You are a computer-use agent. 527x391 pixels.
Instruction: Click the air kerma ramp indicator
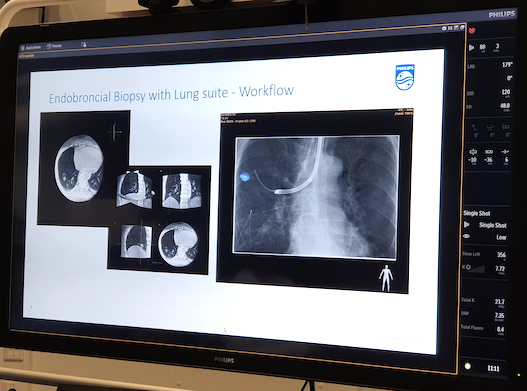pos(475,268)
